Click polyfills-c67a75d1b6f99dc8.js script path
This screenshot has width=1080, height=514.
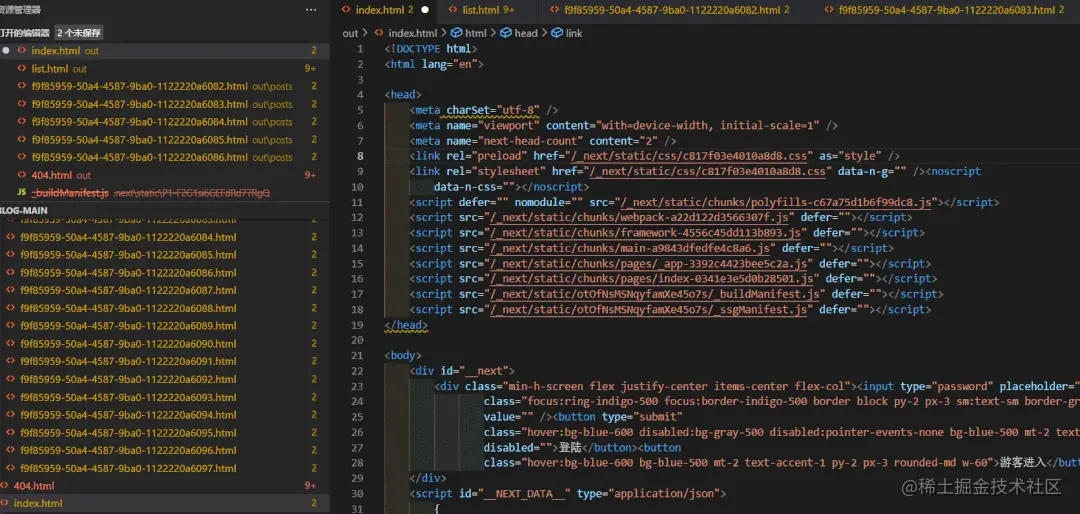click(778, 203)
